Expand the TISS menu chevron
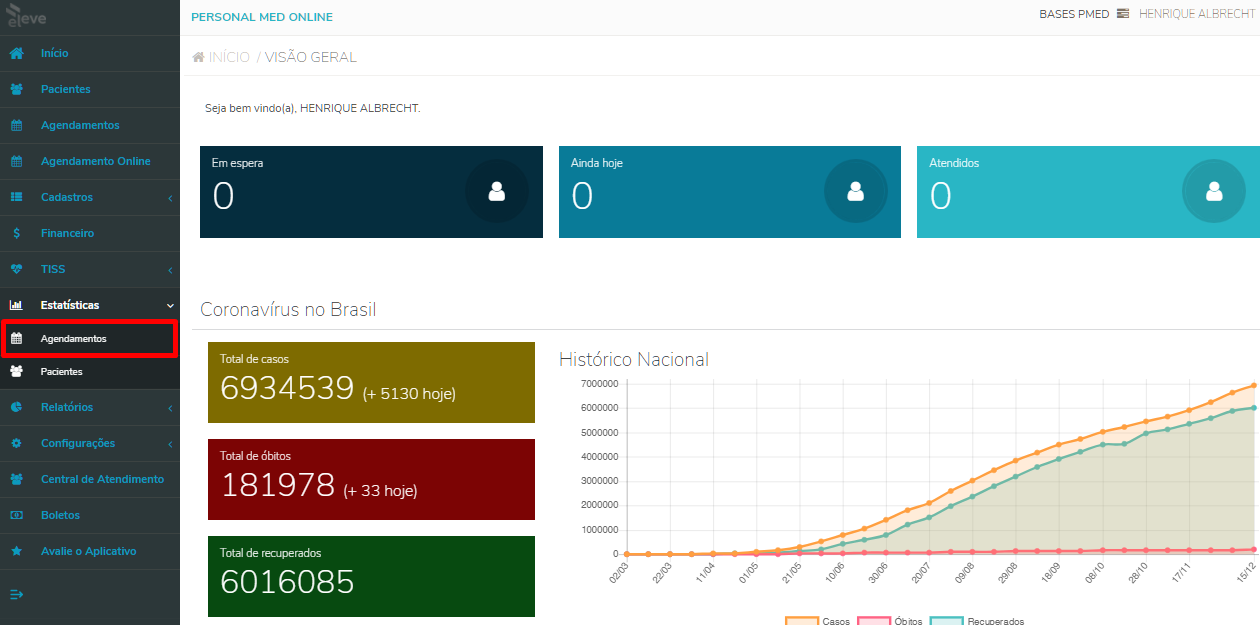 [x=170, y=270]
